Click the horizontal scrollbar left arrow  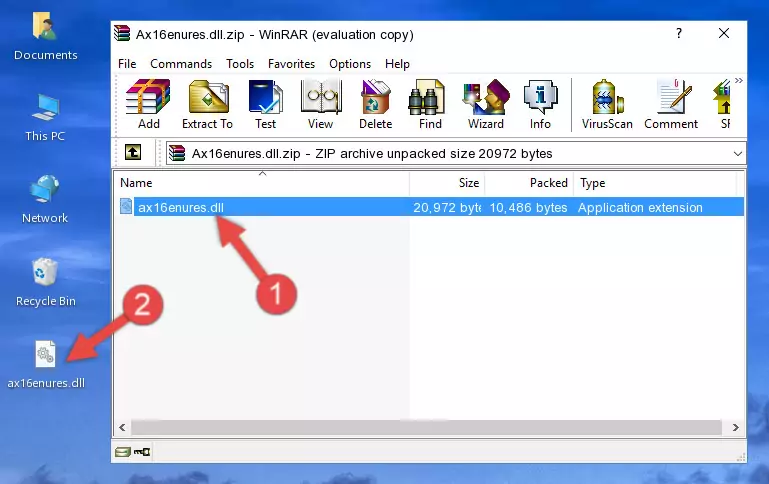pyautogui.click(x=122, y=427)
